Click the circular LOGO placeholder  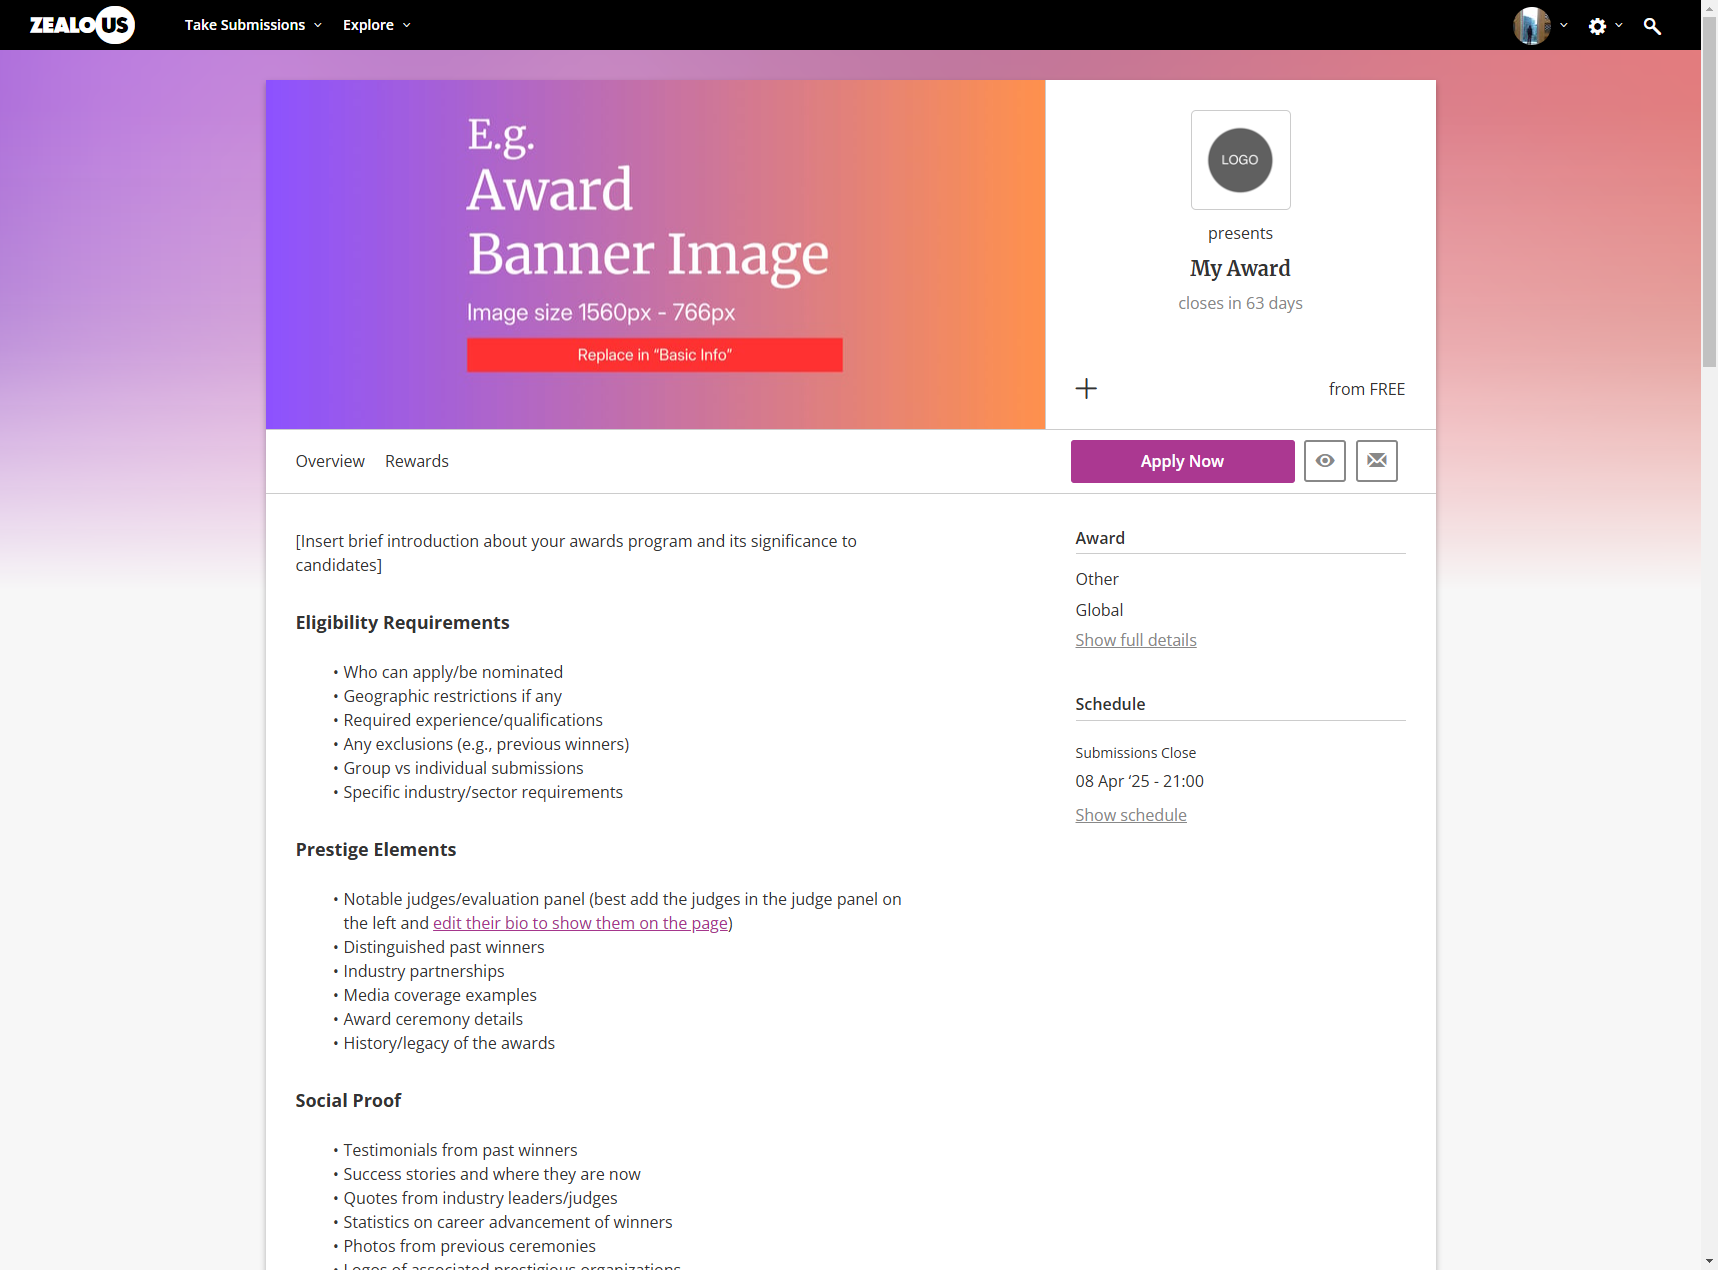pyautogui.click(x=1240, y=160)
